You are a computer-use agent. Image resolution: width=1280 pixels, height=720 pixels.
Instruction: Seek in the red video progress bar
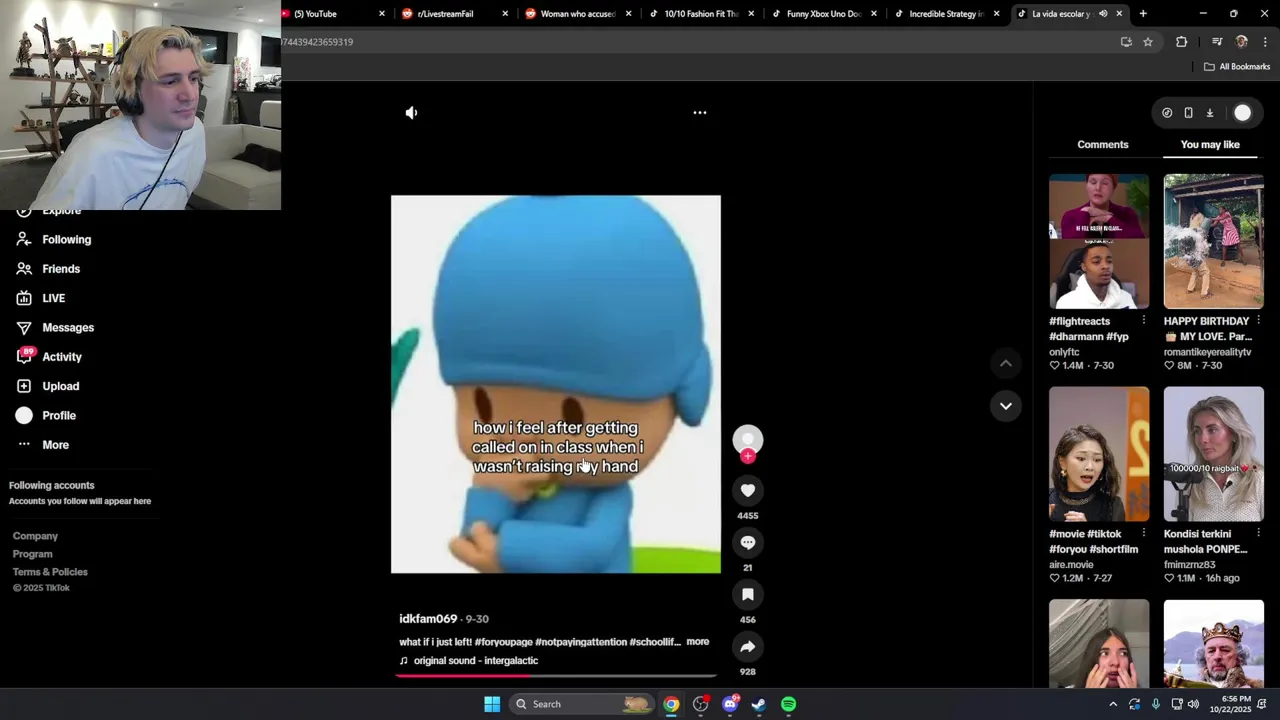pyautogui.click(x=555, y=676)
